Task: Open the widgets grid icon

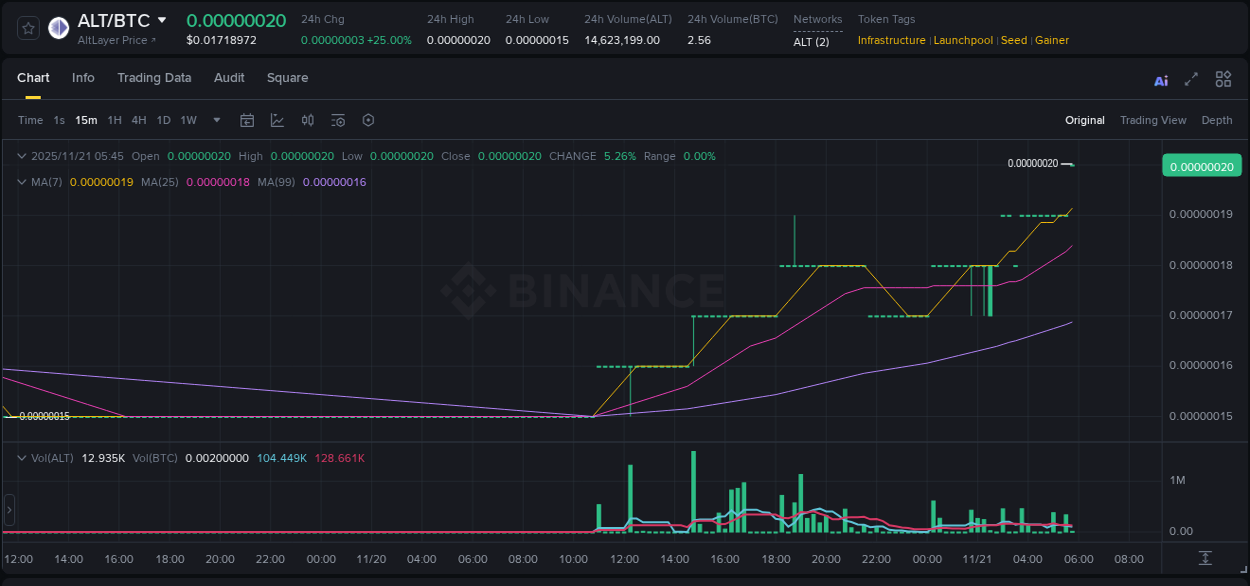Action: point(1223,79)
